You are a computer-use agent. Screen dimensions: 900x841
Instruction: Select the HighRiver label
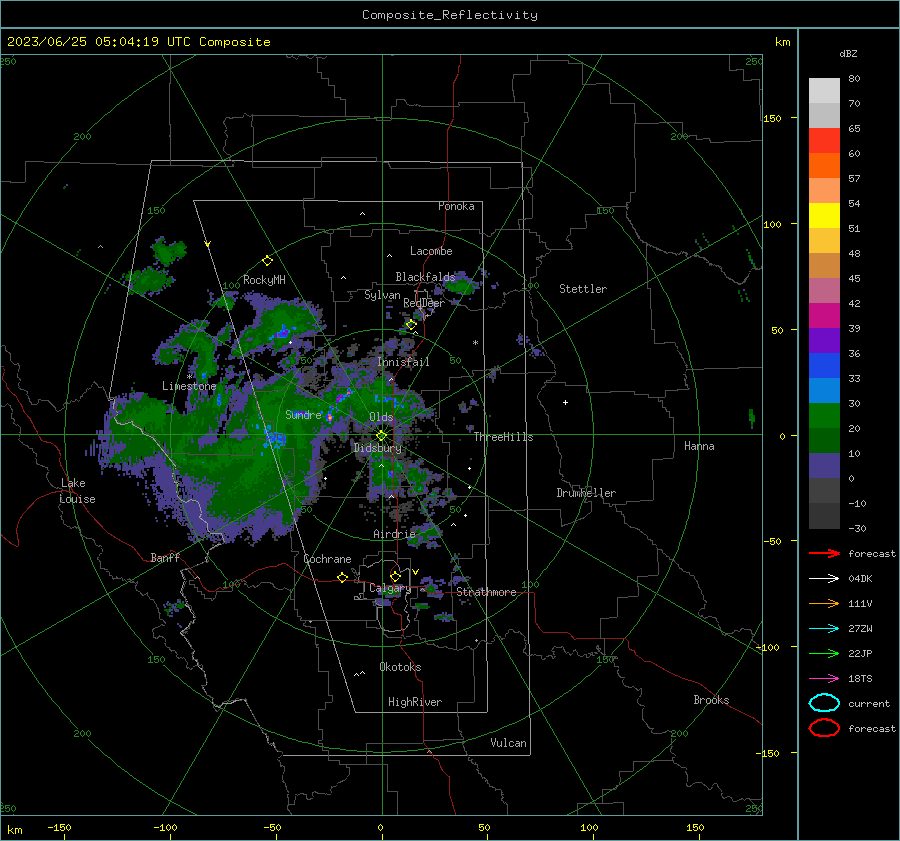click(415, 702)
